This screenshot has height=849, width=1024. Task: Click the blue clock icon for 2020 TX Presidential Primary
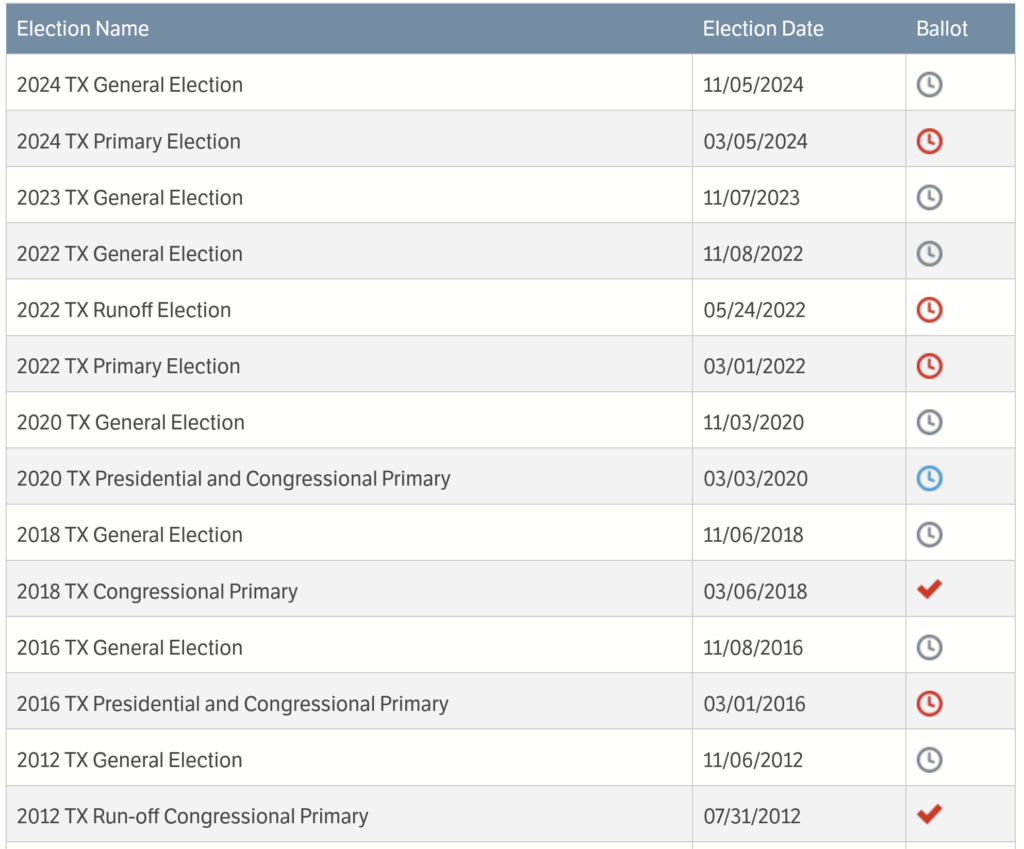coord(929,479)
